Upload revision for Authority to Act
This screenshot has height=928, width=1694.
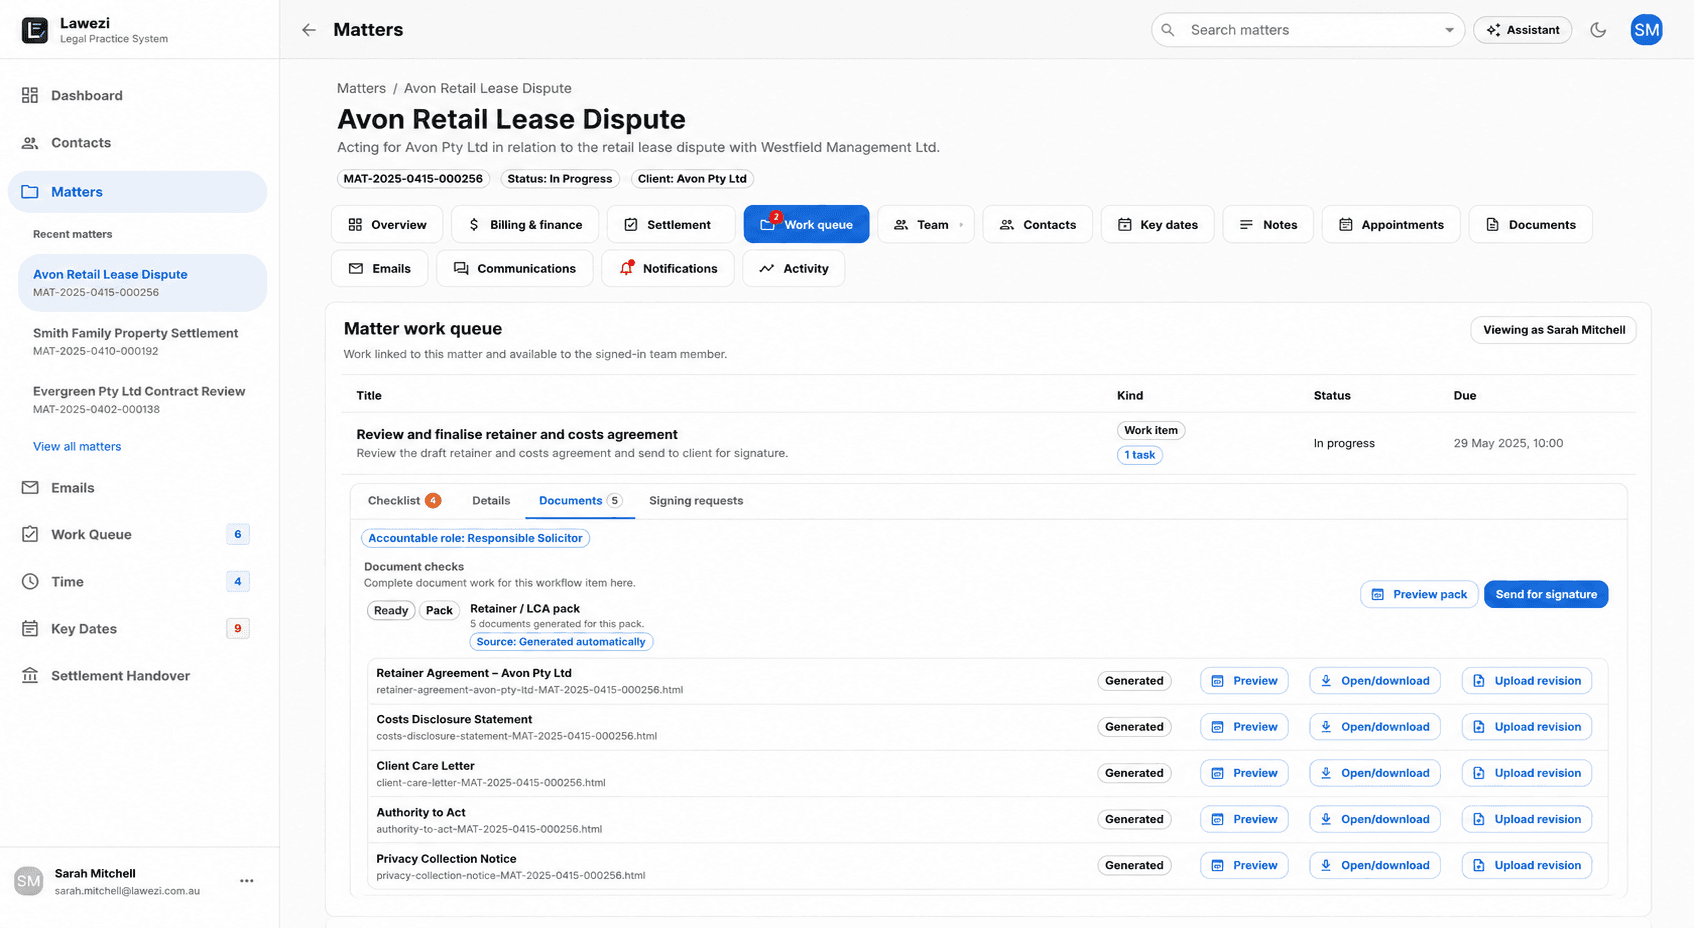[1527, 819]
